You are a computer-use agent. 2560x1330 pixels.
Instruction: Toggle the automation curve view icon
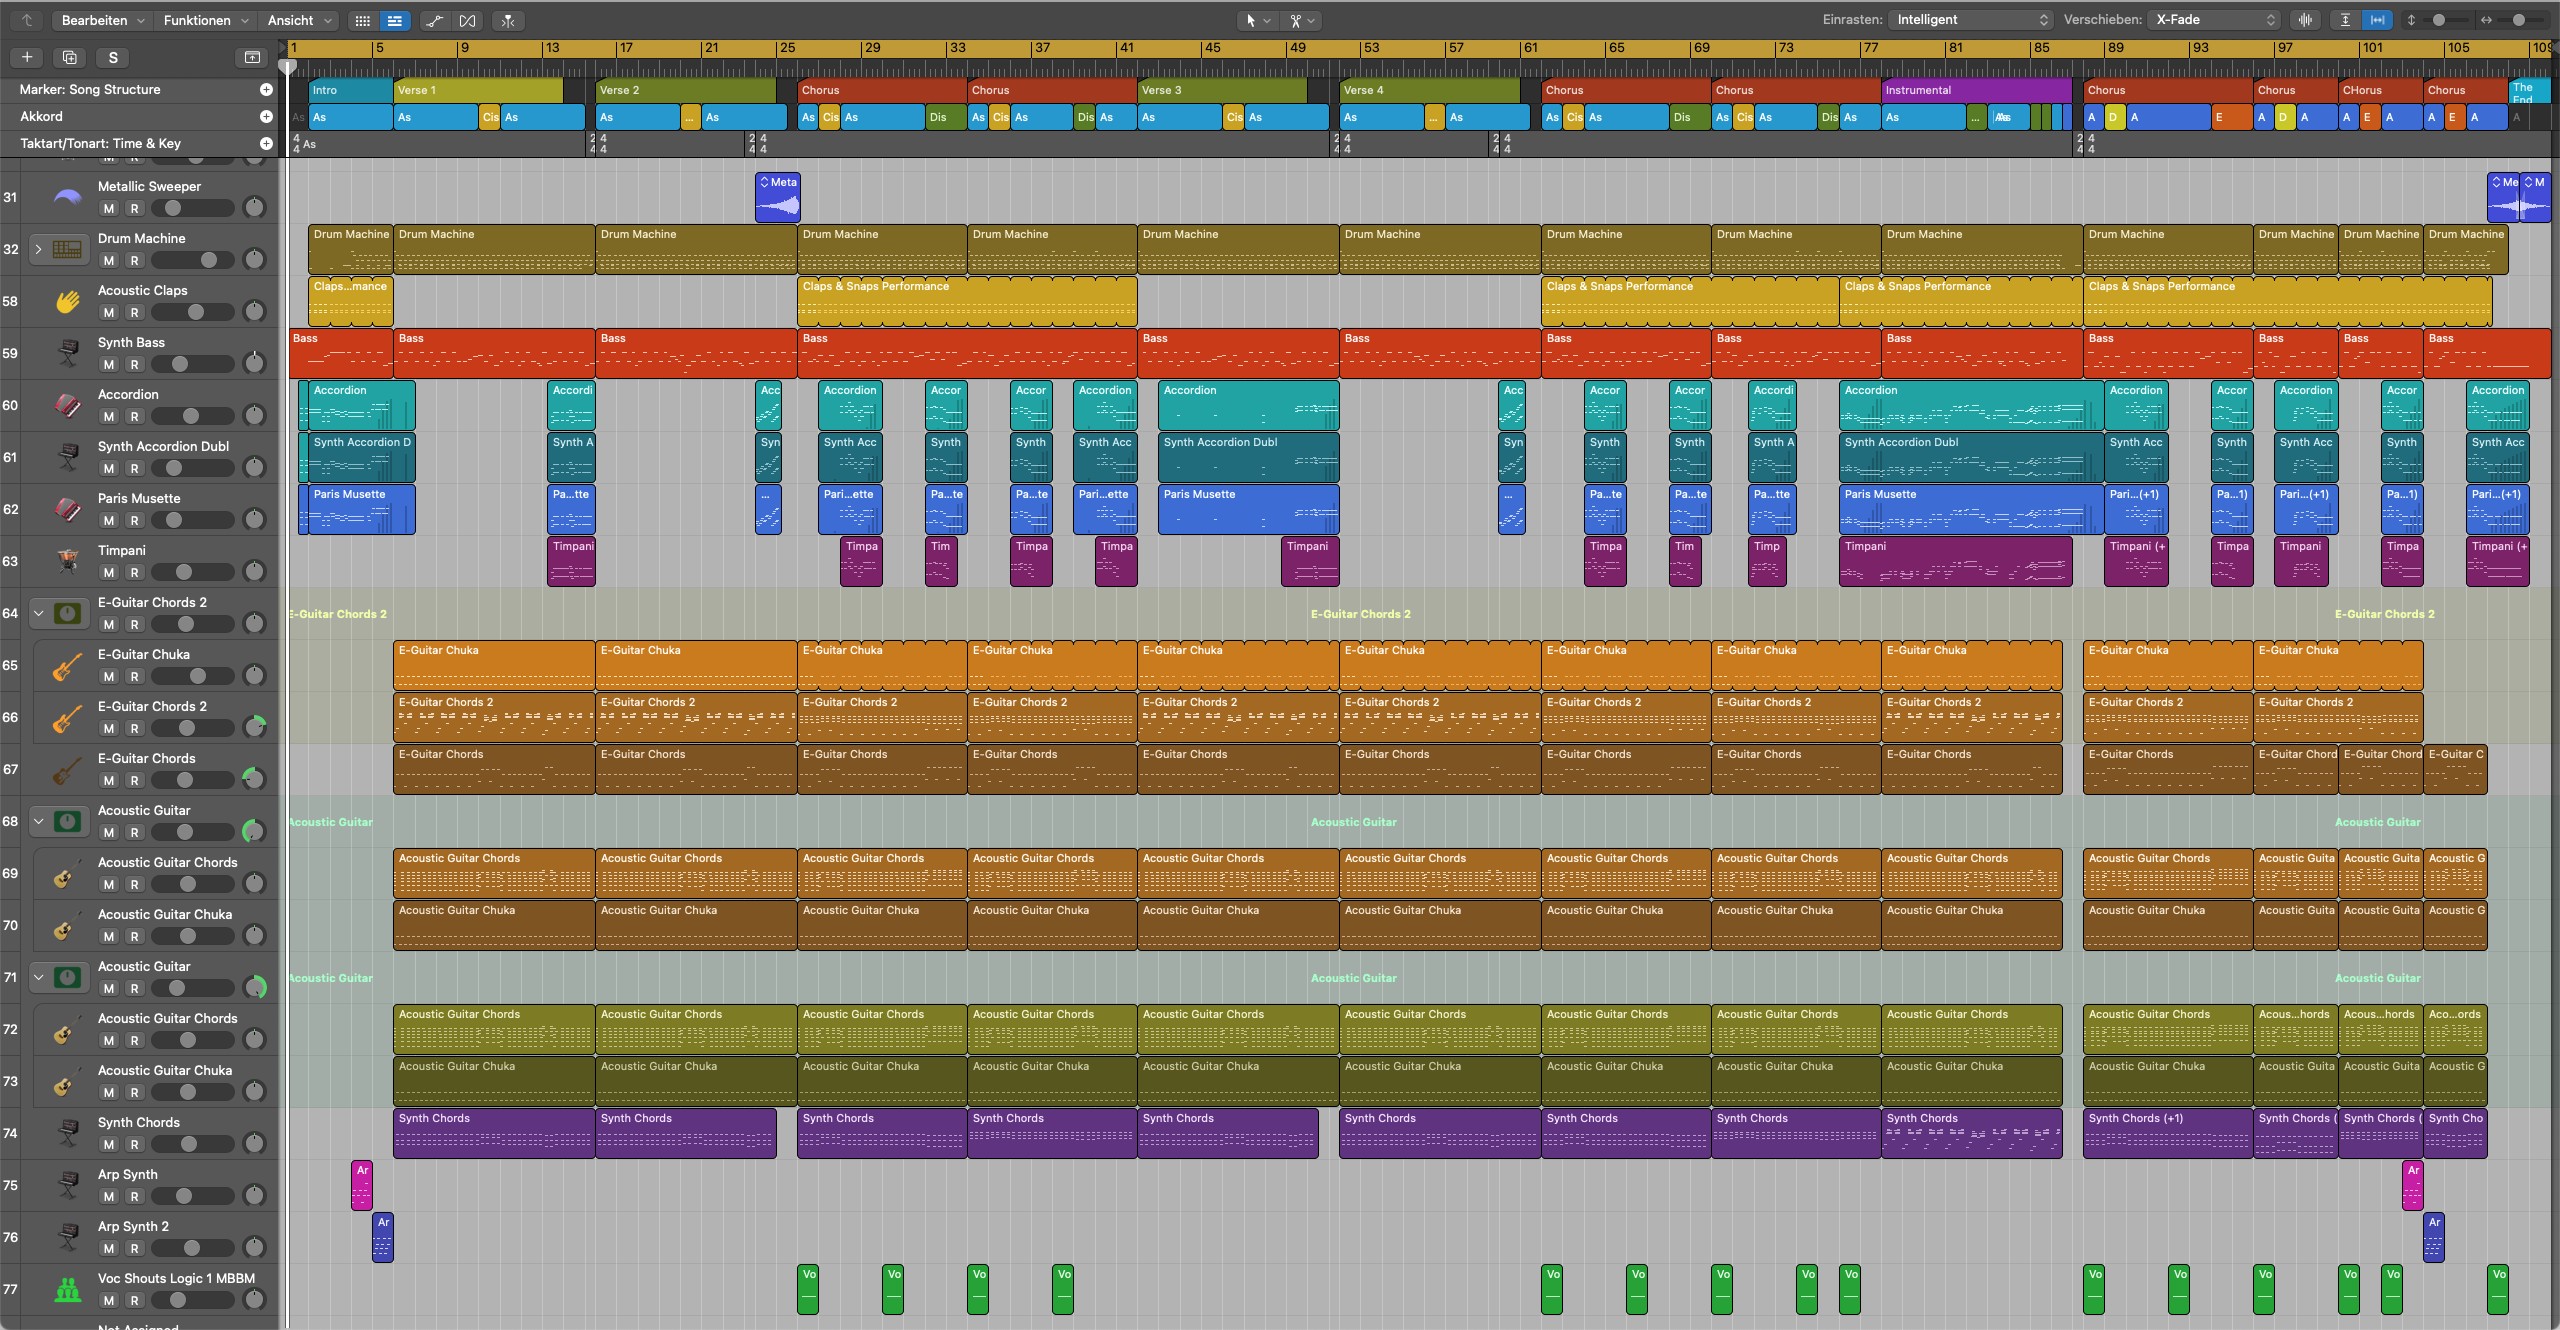coord(434,20)
